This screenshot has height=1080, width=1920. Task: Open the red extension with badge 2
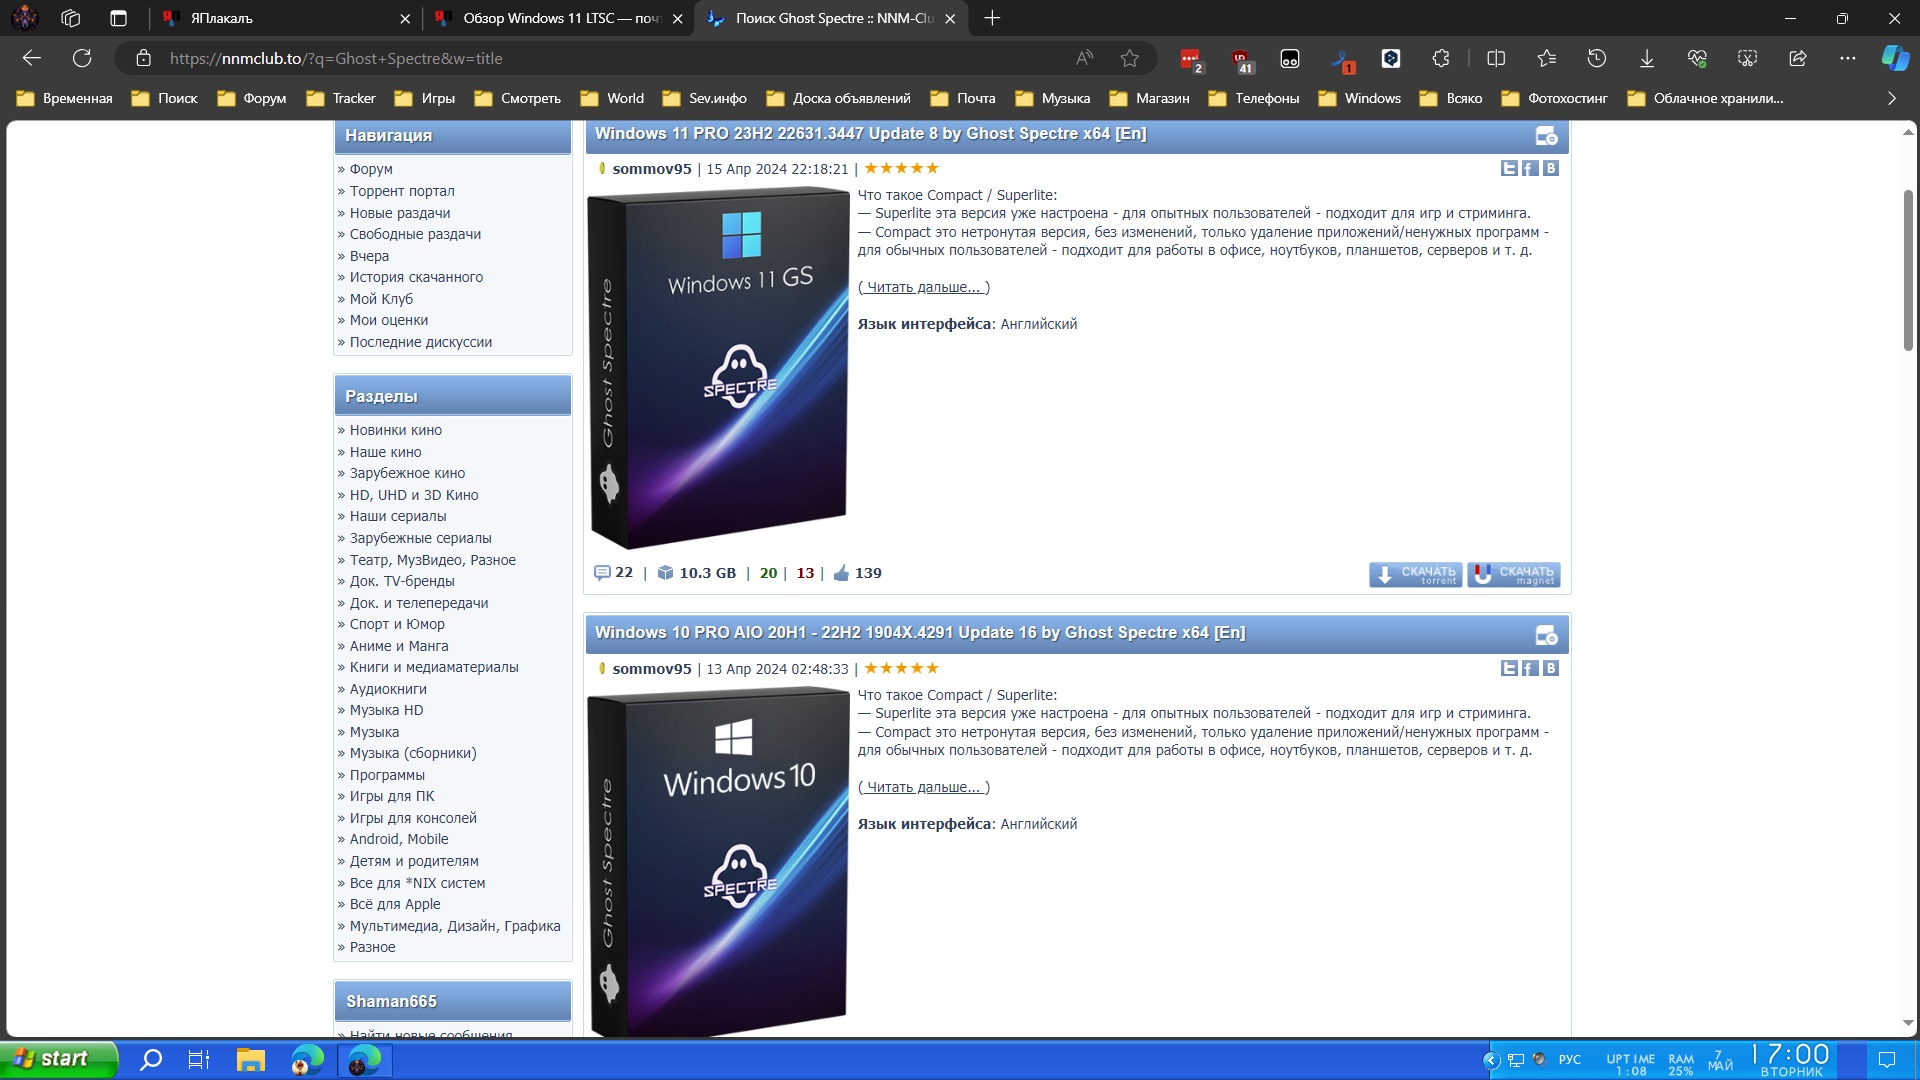pyautogui.click(x=1190, y=59)
